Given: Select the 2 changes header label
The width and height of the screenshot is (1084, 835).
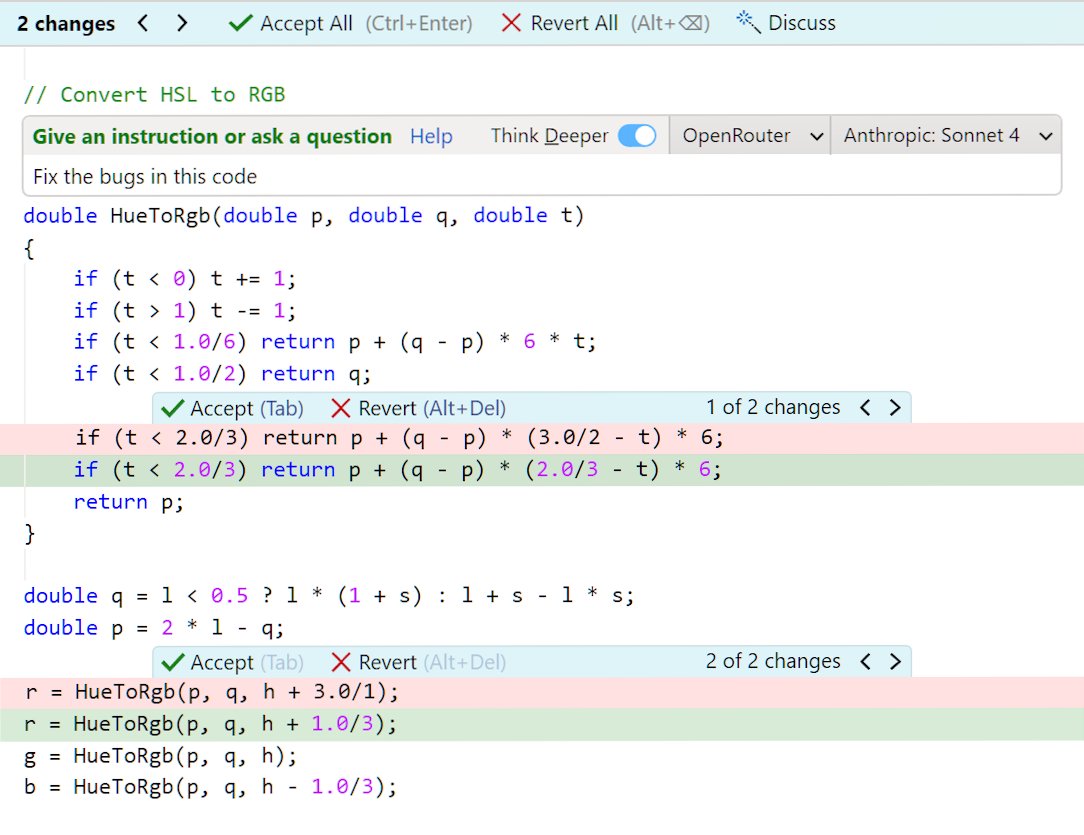Looking at the screenshot, I should [65, 22].
